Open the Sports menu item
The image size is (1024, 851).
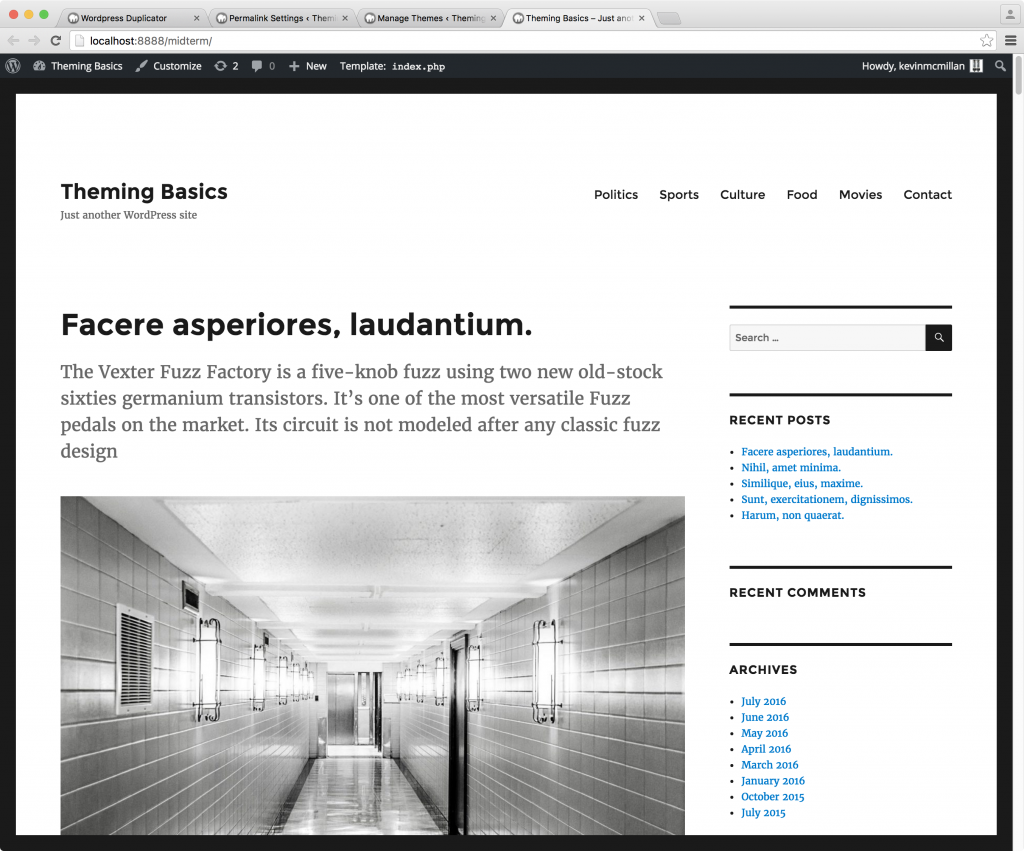[679, 195]
